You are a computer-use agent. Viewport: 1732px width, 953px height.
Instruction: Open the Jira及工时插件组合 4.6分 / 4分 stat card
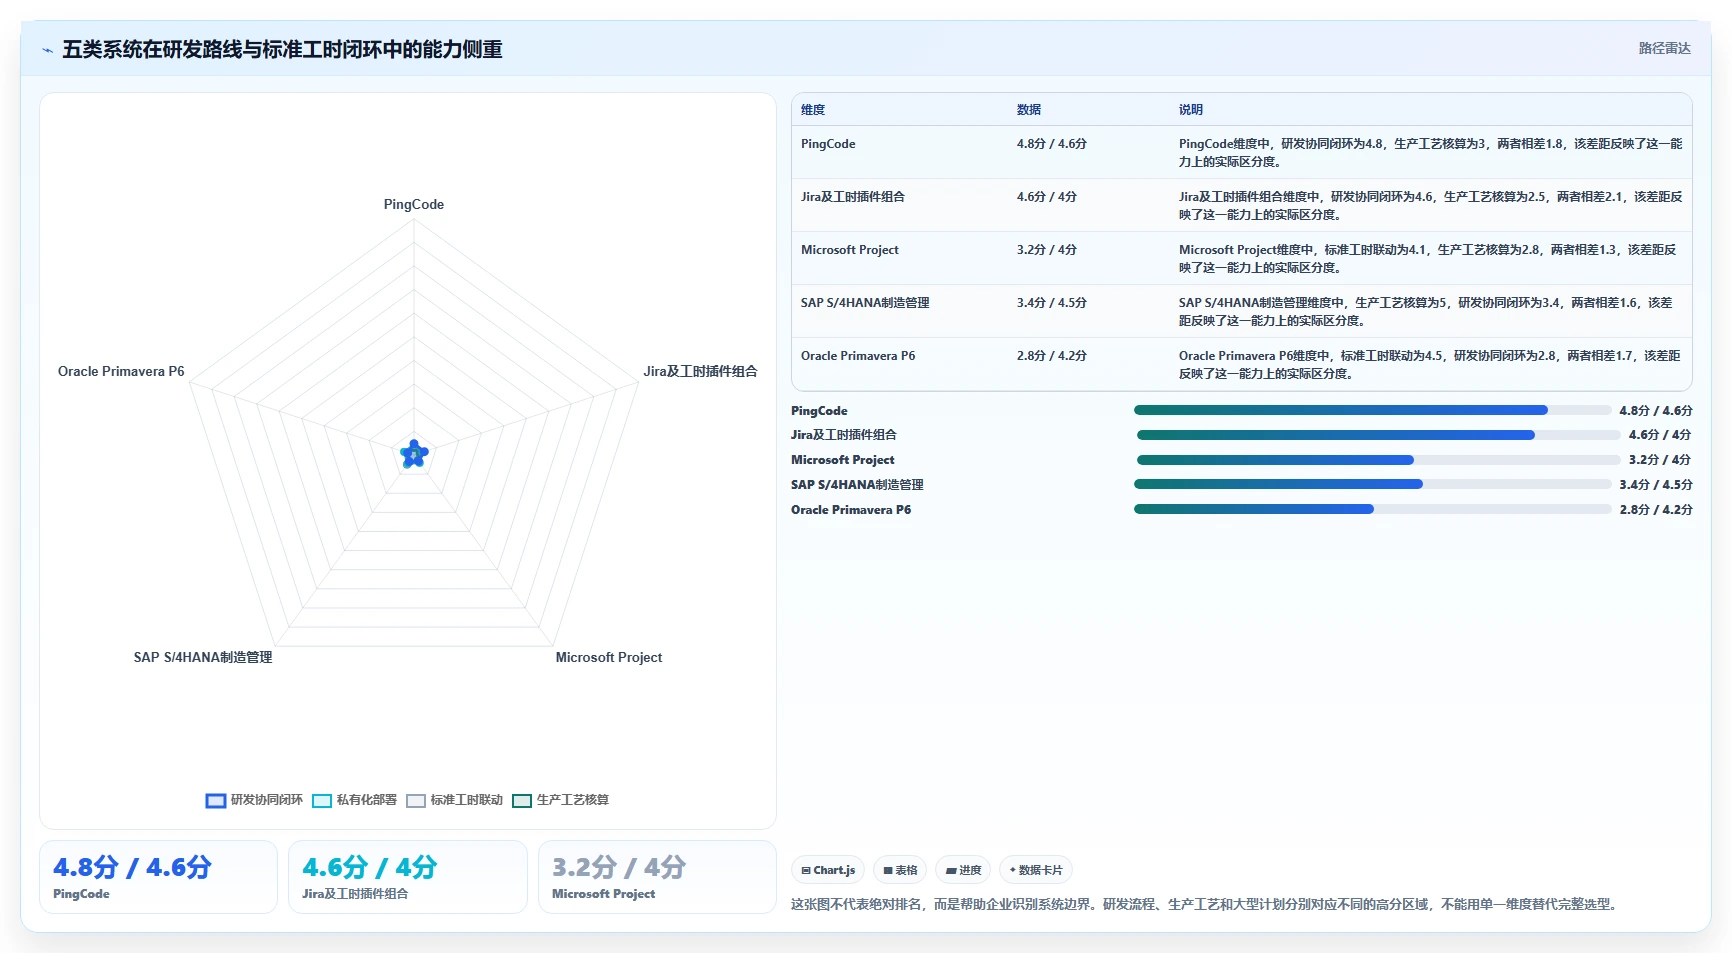coord(408,877)
